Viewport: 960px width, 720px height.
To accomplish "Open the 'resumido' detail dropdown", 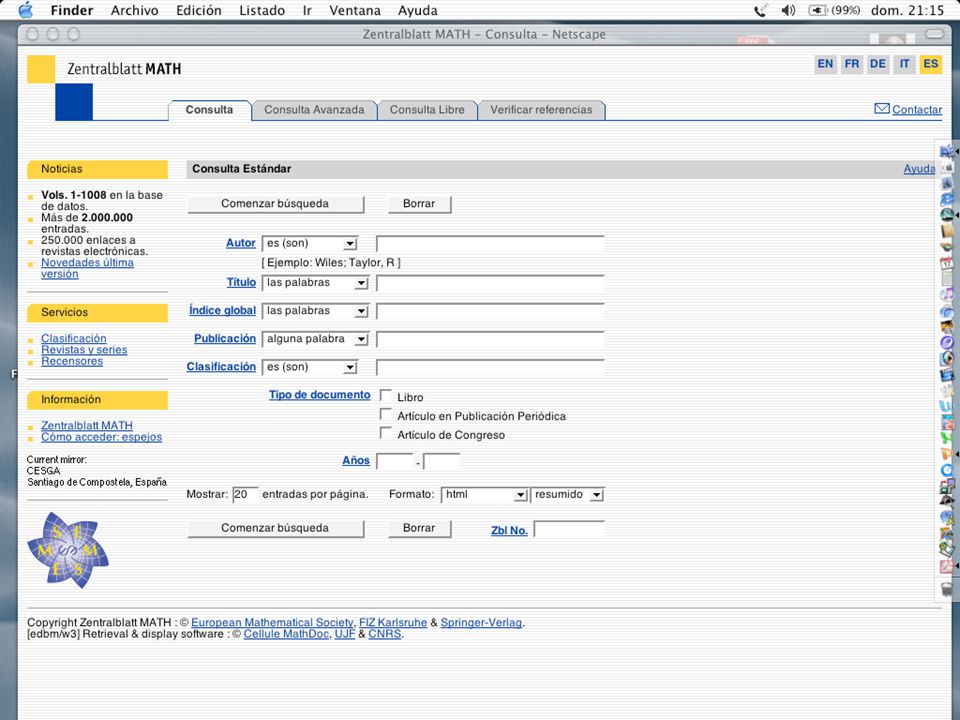I will [x=568, y=495].
